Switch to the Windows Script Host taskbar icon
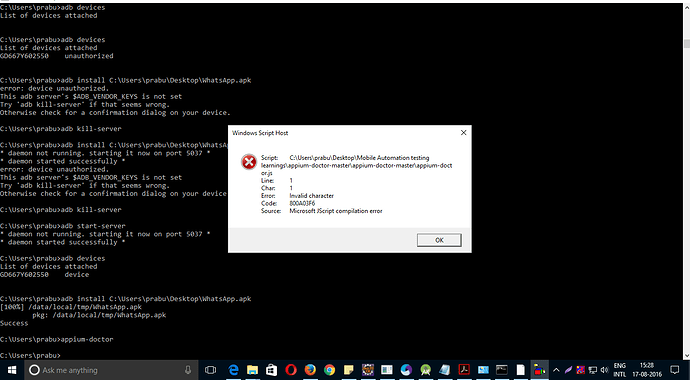The height and width of the screenshot is (380, 690). pyautogui.click(x=539, y=370)
